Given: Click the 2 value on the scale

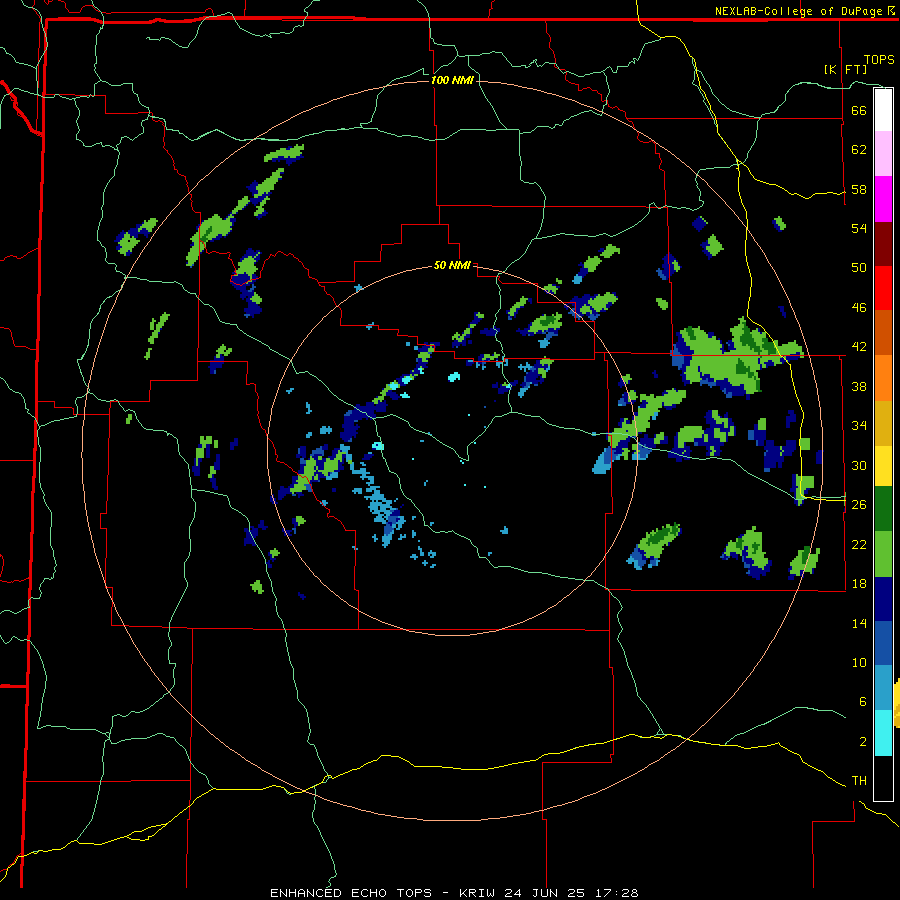Looking at the screenshot, I should pos(862,742).
